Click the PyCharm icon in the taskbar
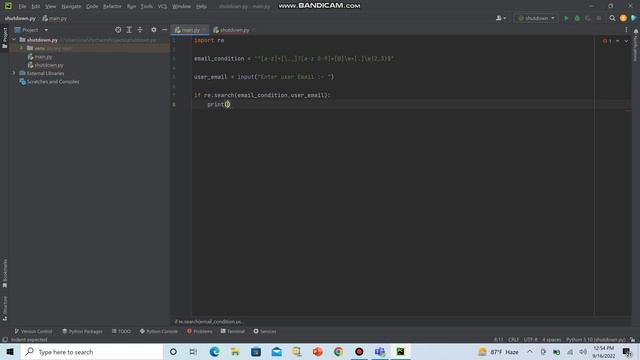The height and width of the screenshot is (360, 640). tap(400, 352)
